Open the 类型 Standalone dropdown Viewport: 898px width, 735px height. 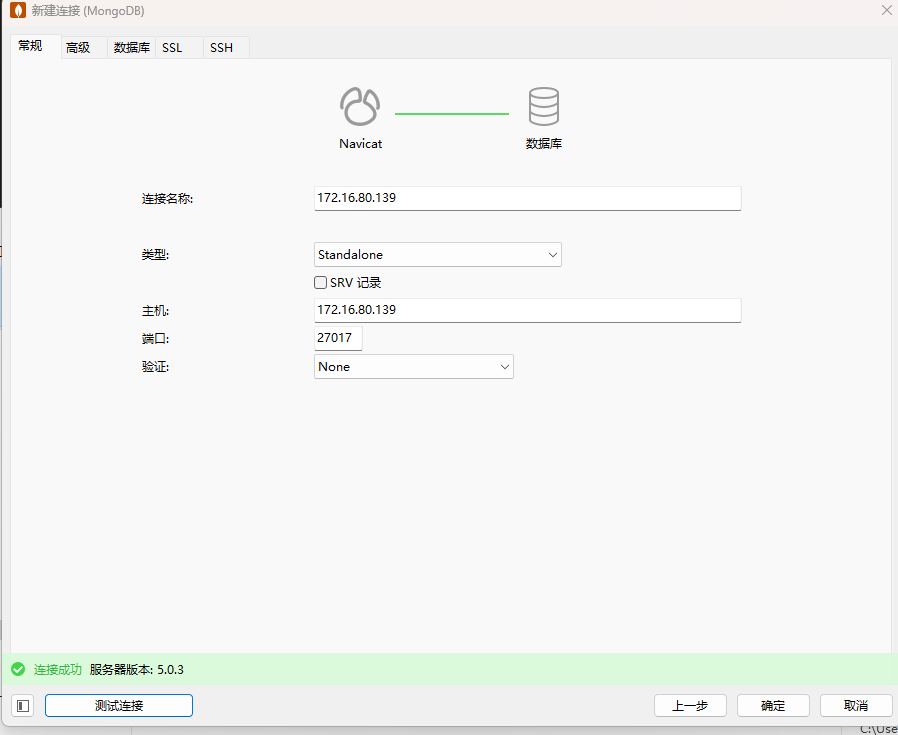point(438,254)
